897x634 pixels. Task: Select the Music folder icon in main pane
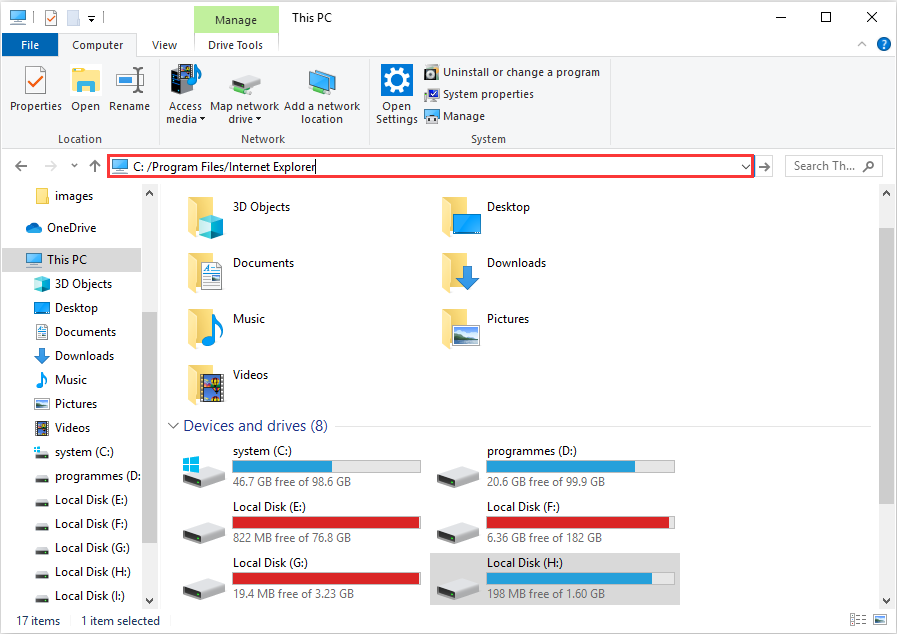pyautogui.click(x=205, y=328)
